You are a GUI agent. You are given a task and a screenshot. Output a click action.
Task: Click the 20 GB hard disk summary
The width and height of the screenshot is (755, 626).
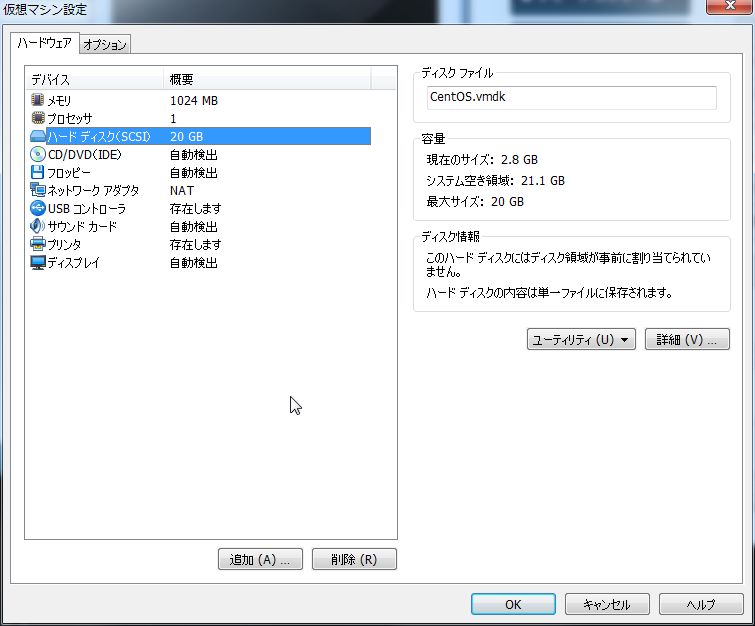click(186, 137)
